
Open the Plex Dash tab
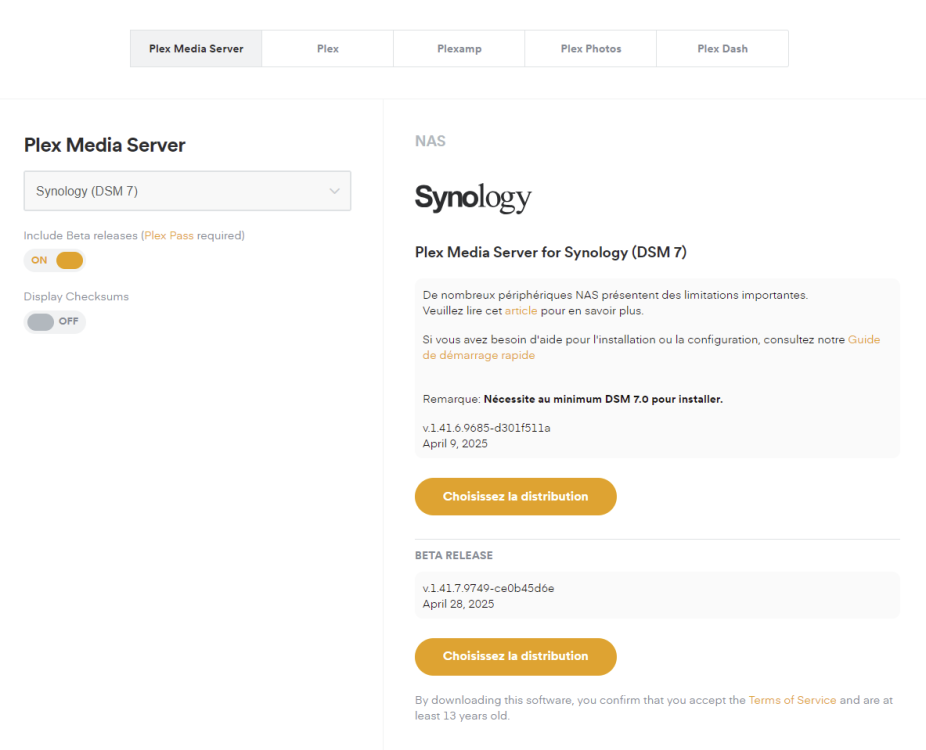click(722, 49)
